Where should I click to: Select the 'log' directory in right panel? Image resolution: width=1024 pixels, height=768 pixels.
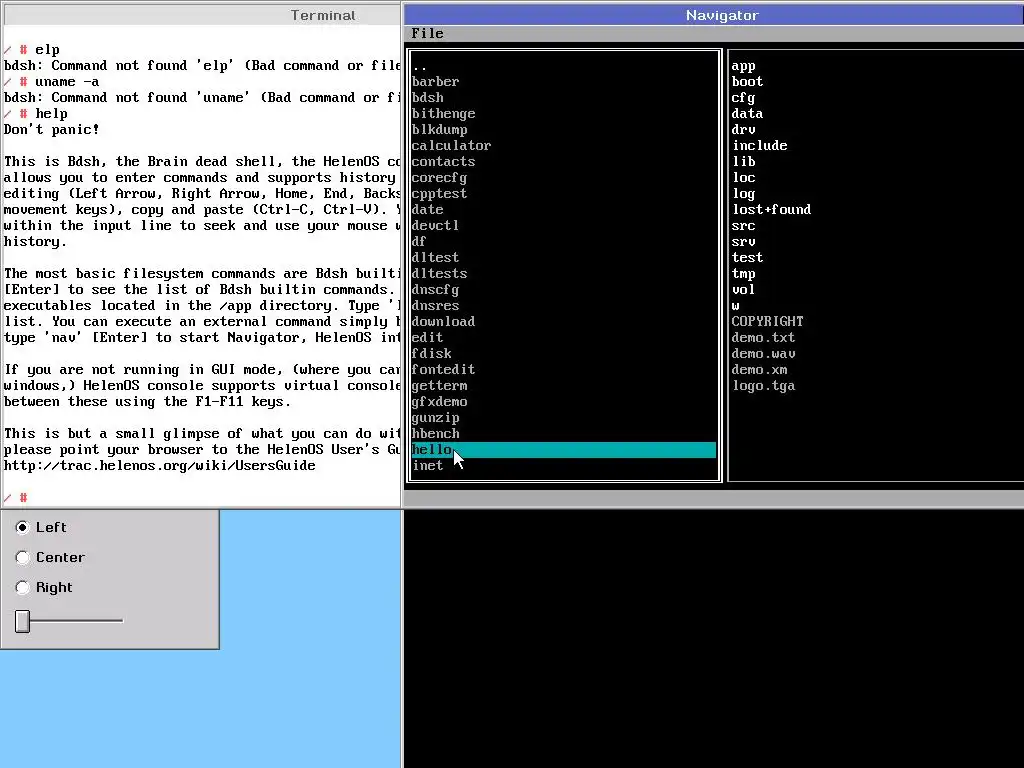[743, 193]
